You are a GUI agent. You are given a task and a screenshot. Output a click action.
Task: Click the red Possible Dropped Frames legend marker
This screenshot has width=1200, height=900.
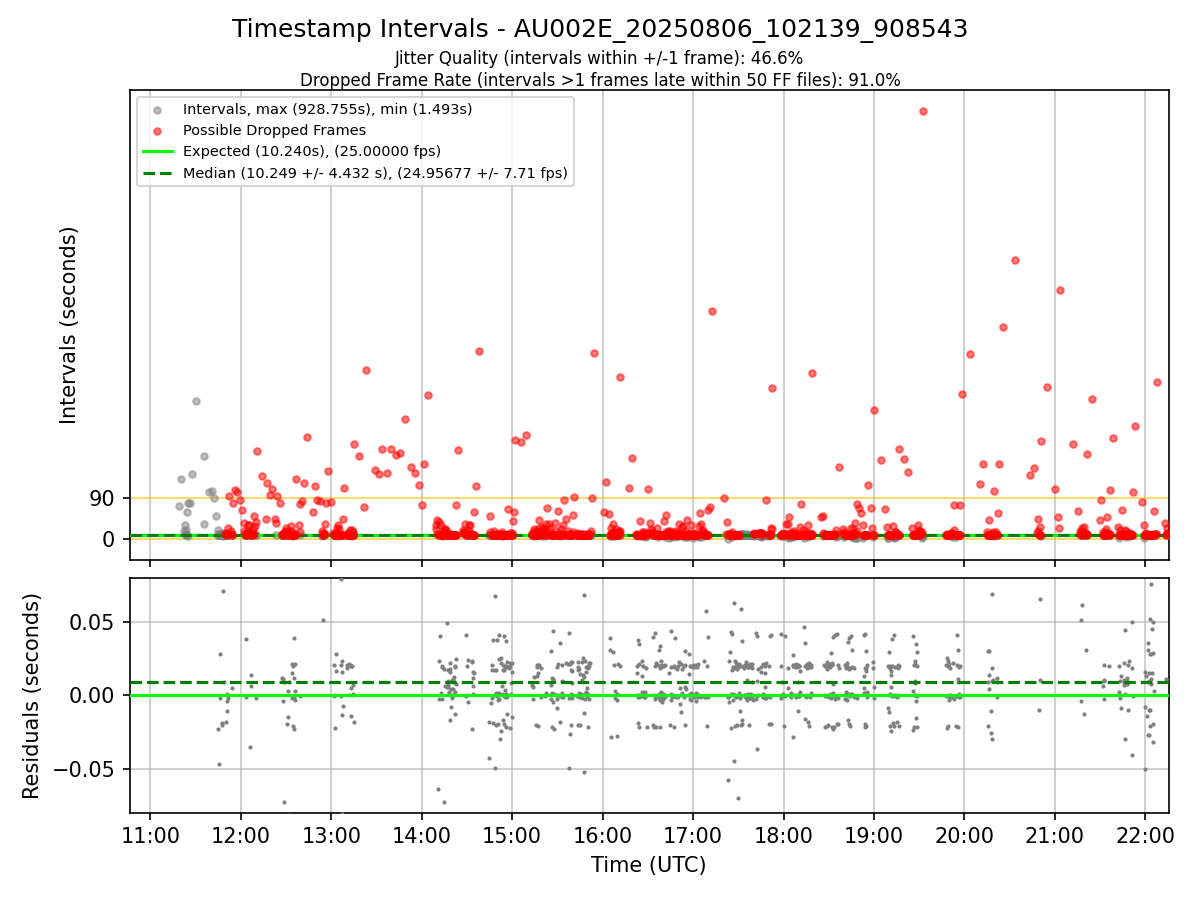156,130
